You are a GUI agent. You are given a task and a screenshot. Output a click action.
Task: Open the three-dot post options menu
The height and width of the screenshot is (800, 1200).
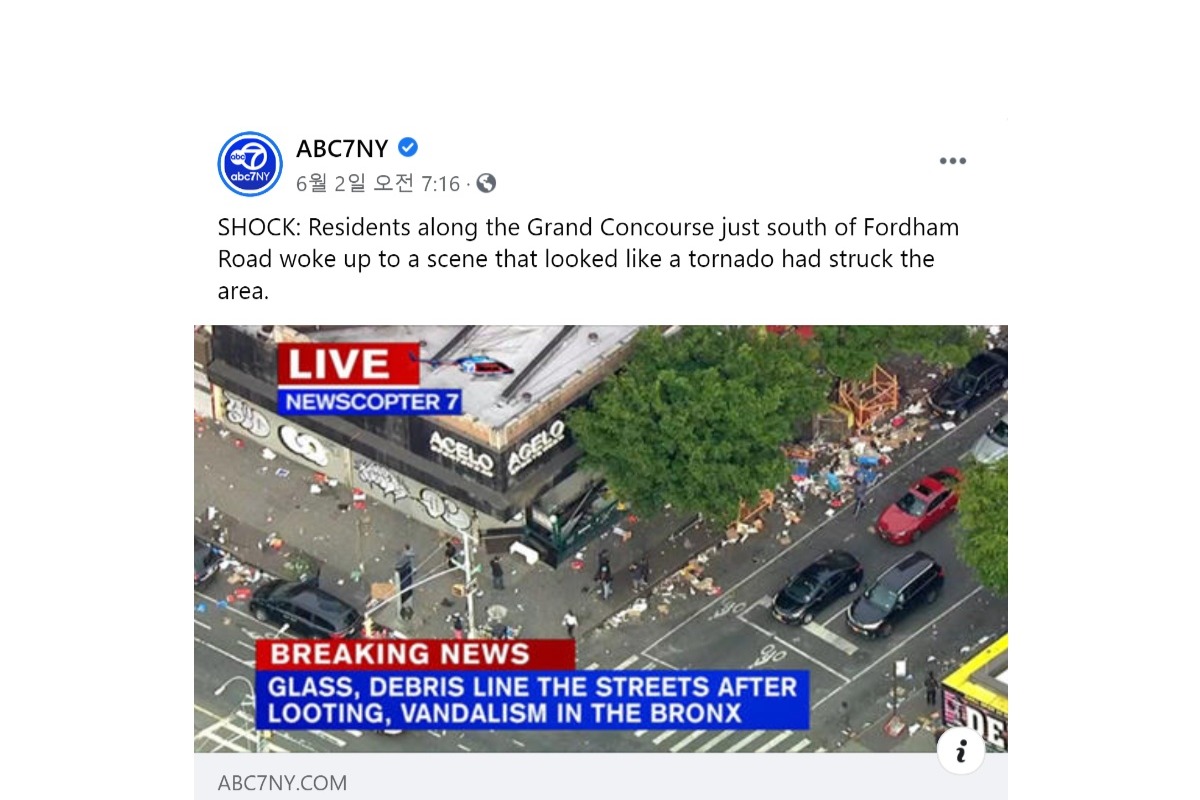pyautogui.click(x=952, y=161)
